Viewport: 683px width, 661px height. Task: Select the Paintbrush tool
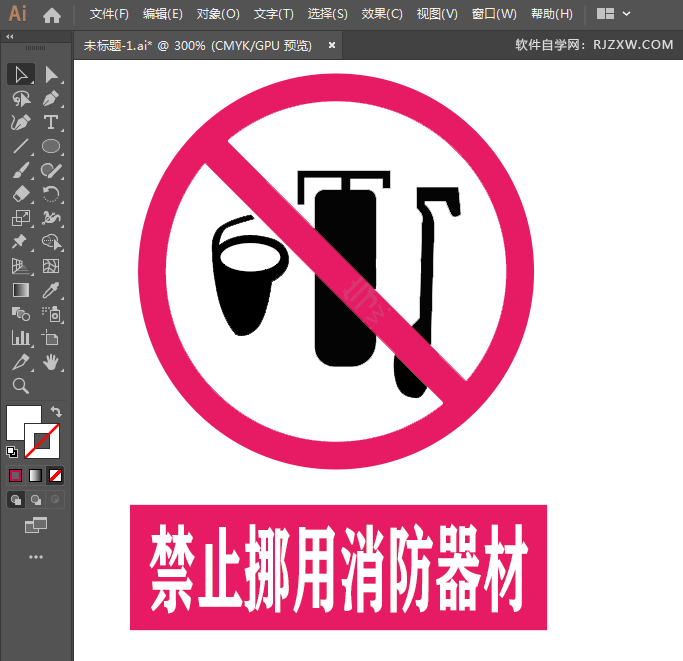[x=20, y=170]
